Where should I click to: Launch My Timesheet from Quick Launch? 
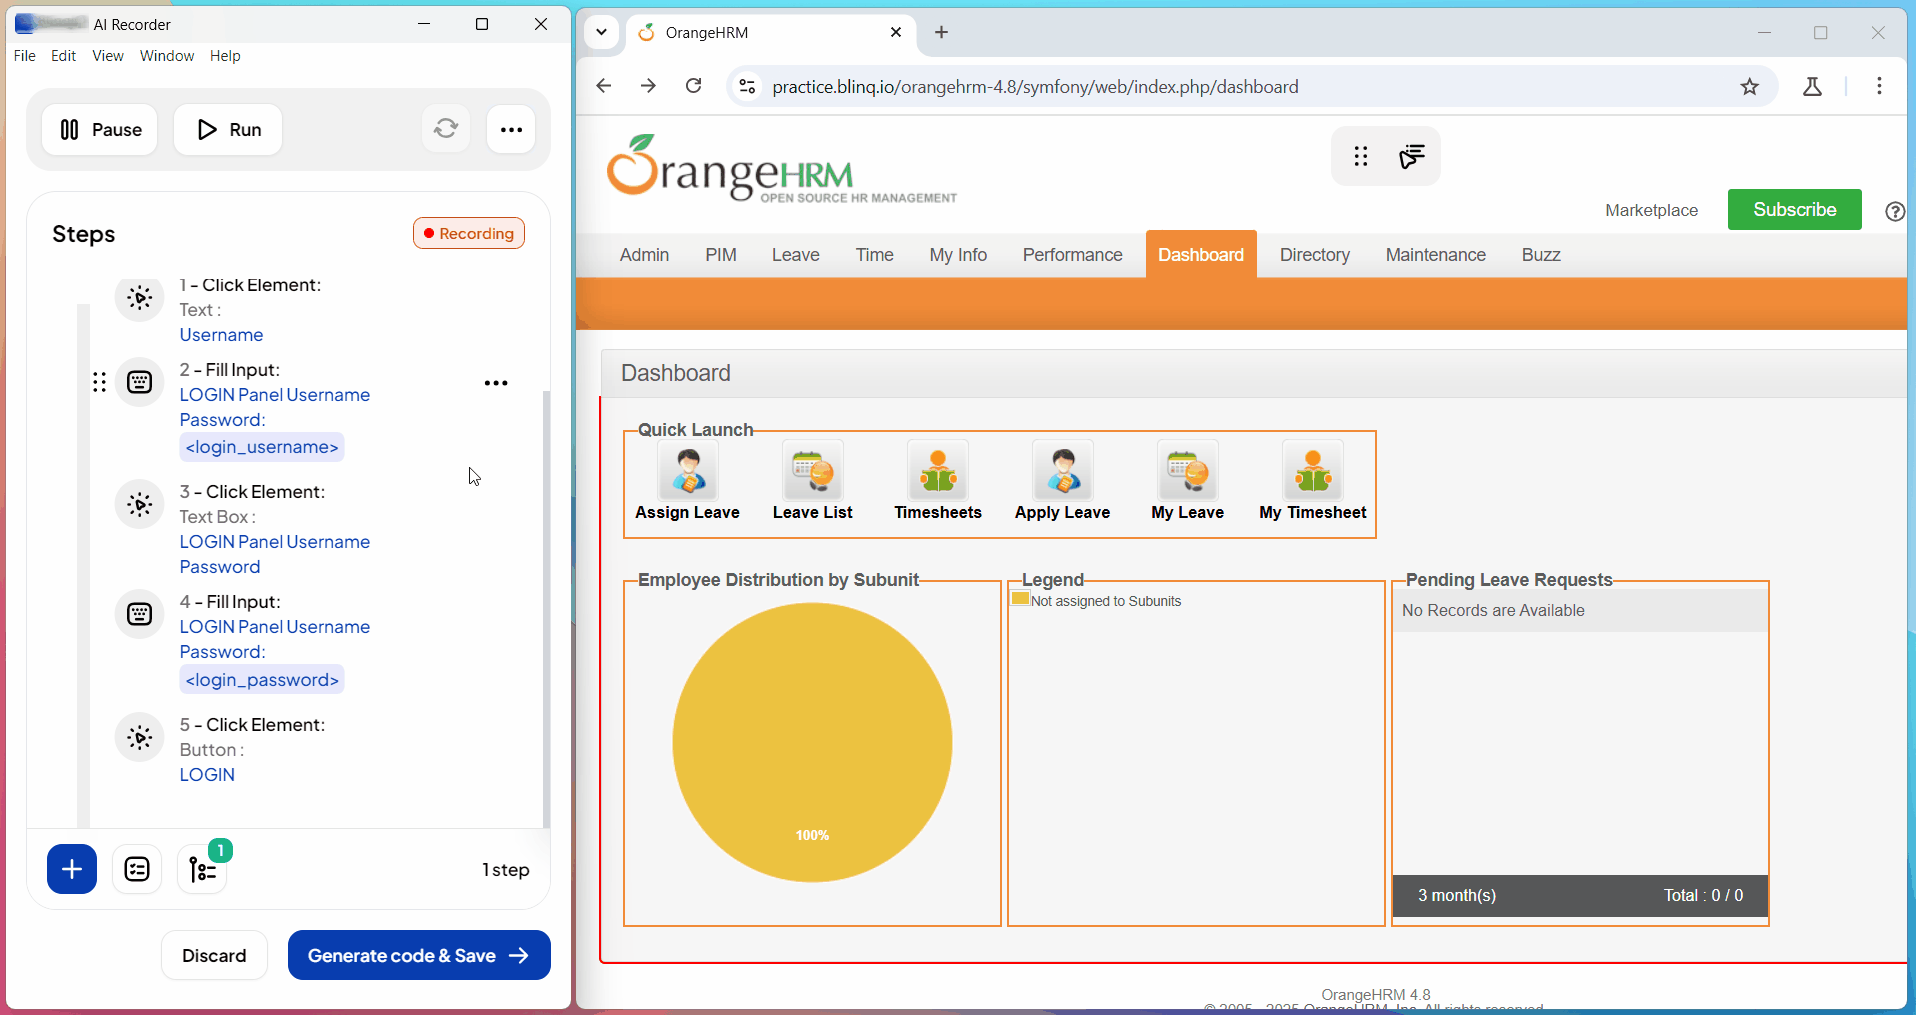pyautogui.click(x=1313, y=481)
